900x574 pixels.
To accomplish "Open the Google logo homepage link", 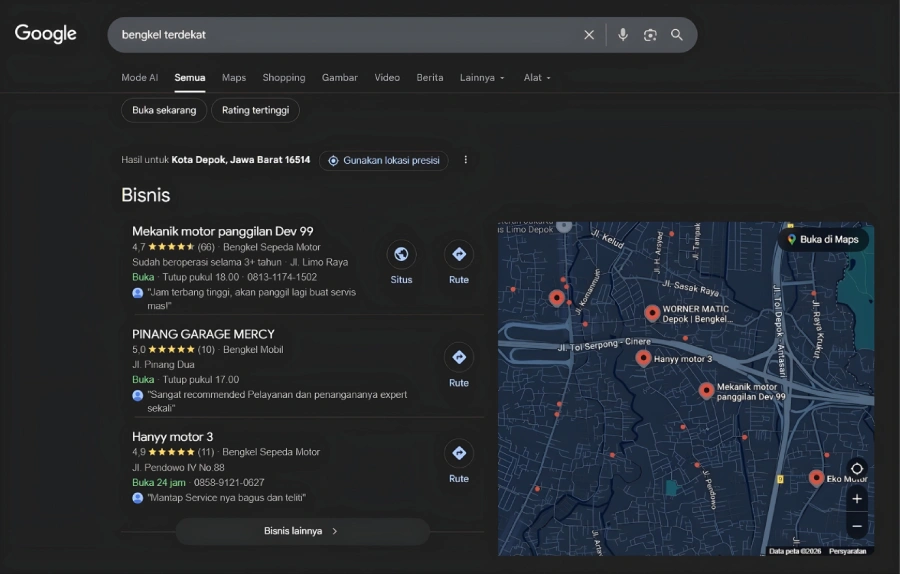I will coord(45,34).
